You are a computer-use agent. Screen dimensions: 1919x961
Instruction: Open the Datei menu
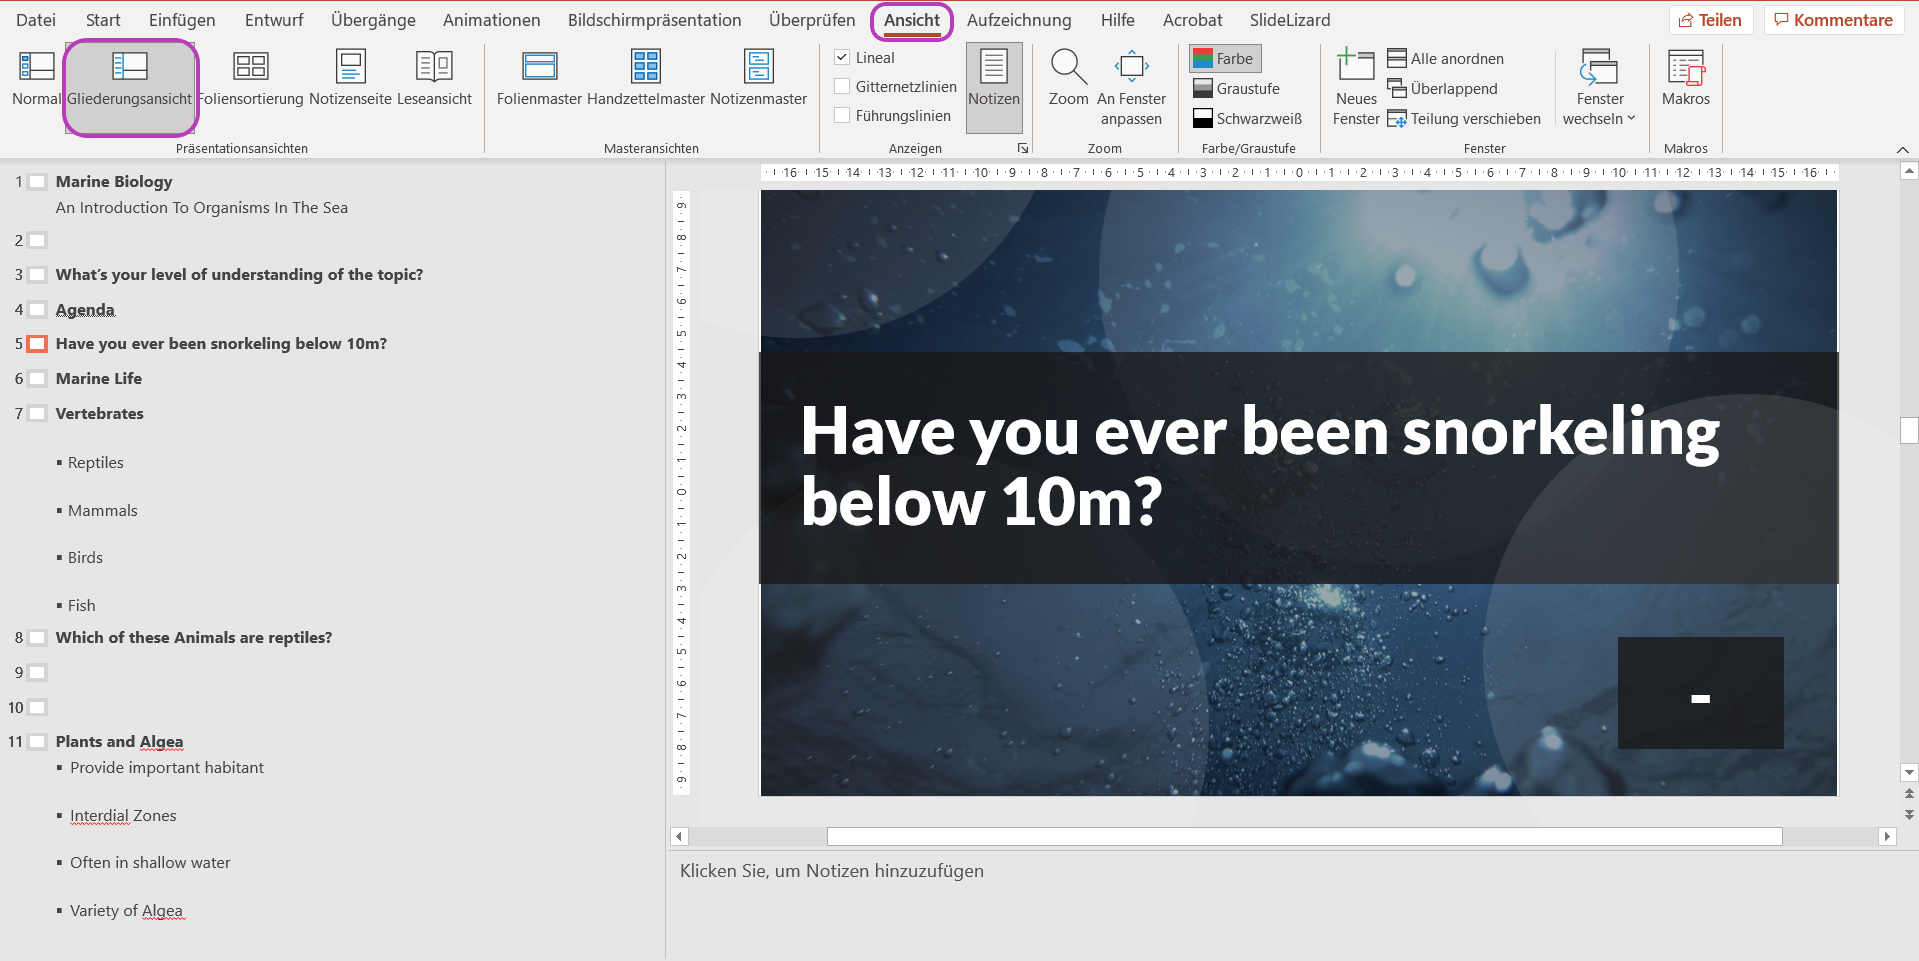tap(36, 20)
